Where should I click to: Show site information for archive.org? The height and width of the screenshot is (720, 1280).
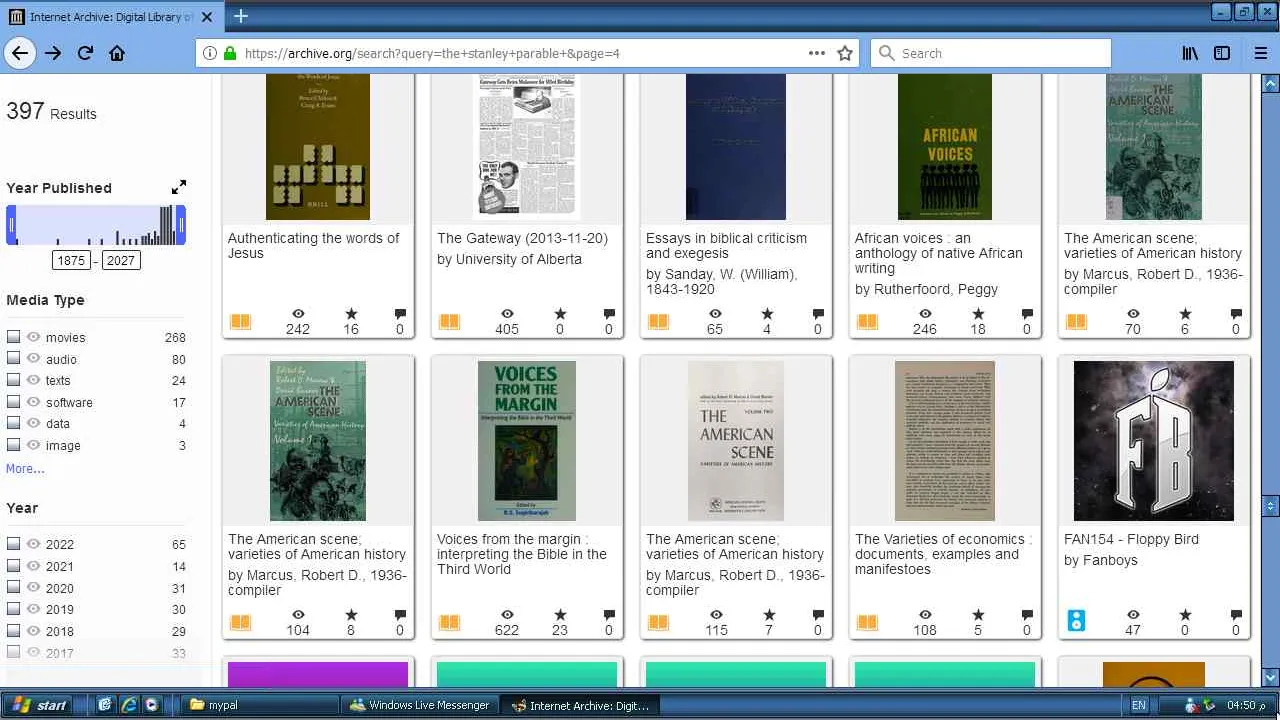210,53
